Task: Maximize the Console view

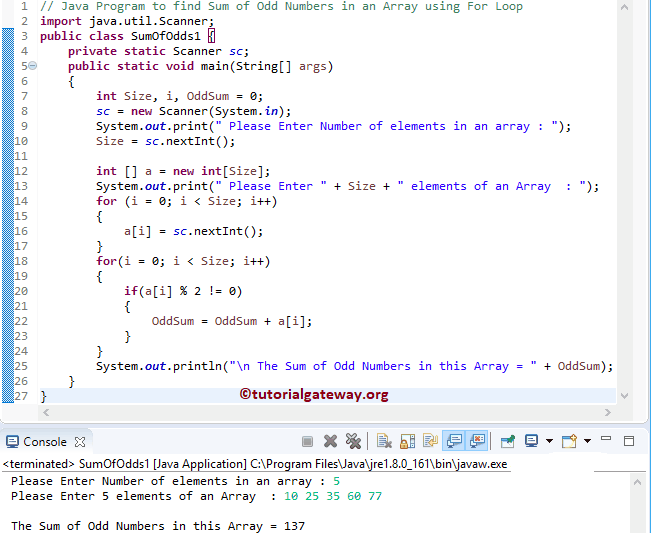Action: click(x=629, y=441)
